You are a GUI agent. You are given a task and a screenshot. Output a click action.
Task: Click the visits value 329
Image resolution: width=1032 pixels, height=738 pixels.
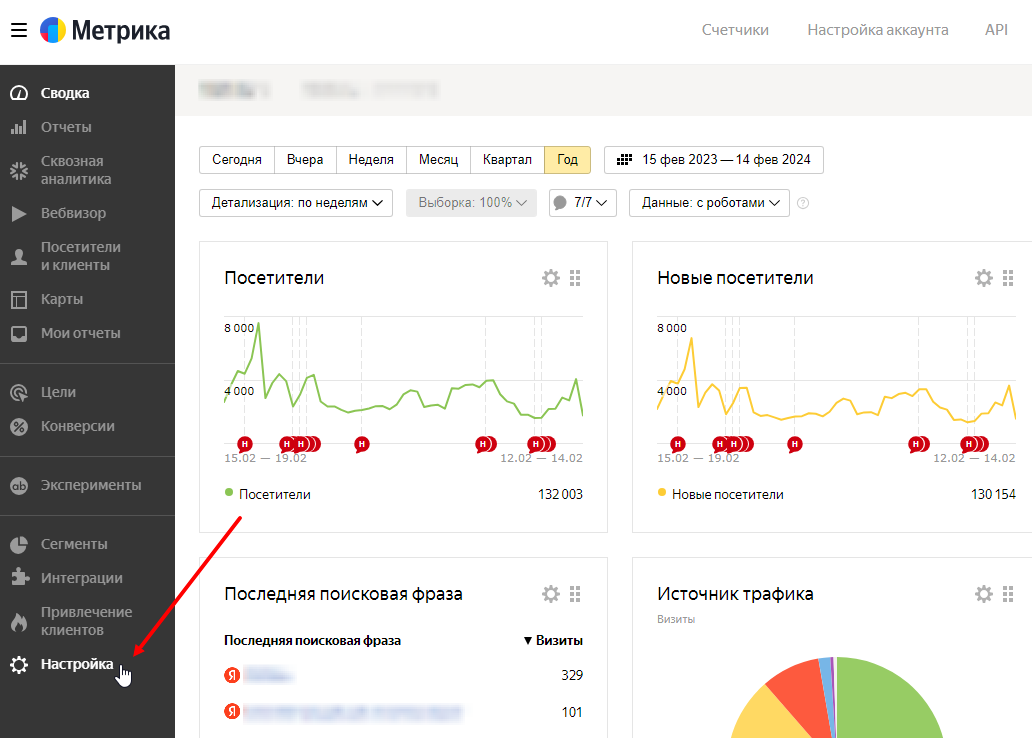point(572,675)
